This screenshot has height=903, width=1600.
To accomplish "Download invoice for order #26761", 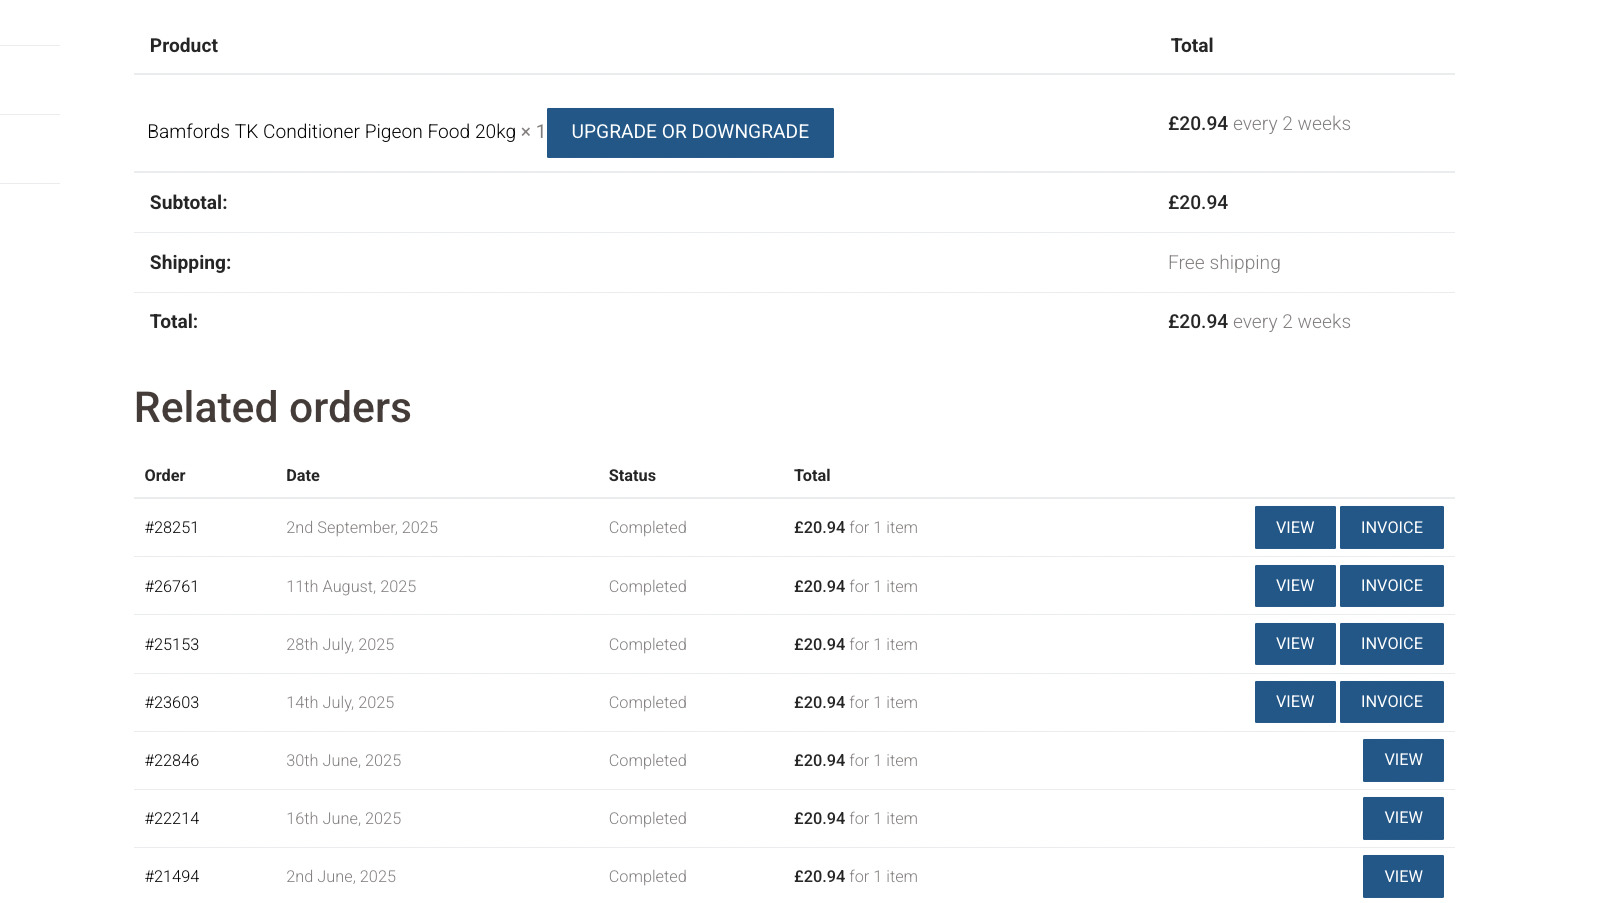I will [1391, 585].
